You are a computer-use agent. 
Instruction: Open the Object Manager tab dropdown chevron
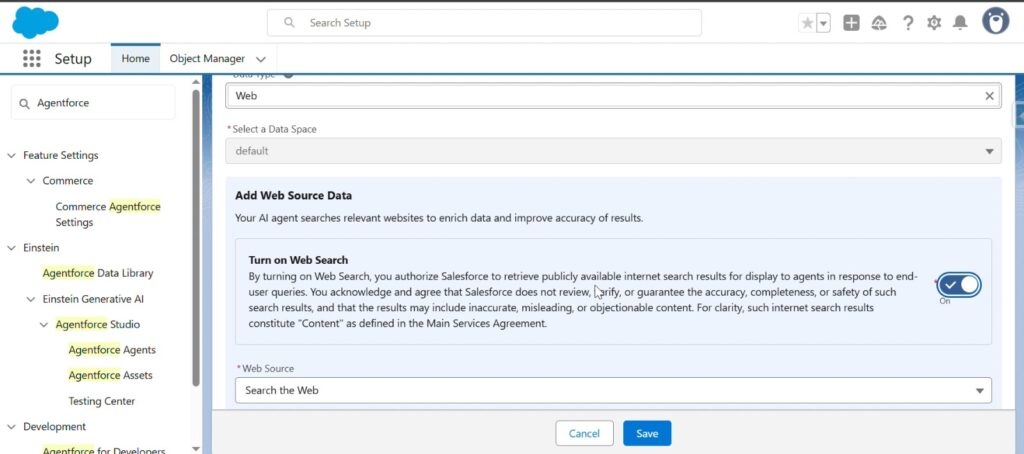click(x=261, y=59)
